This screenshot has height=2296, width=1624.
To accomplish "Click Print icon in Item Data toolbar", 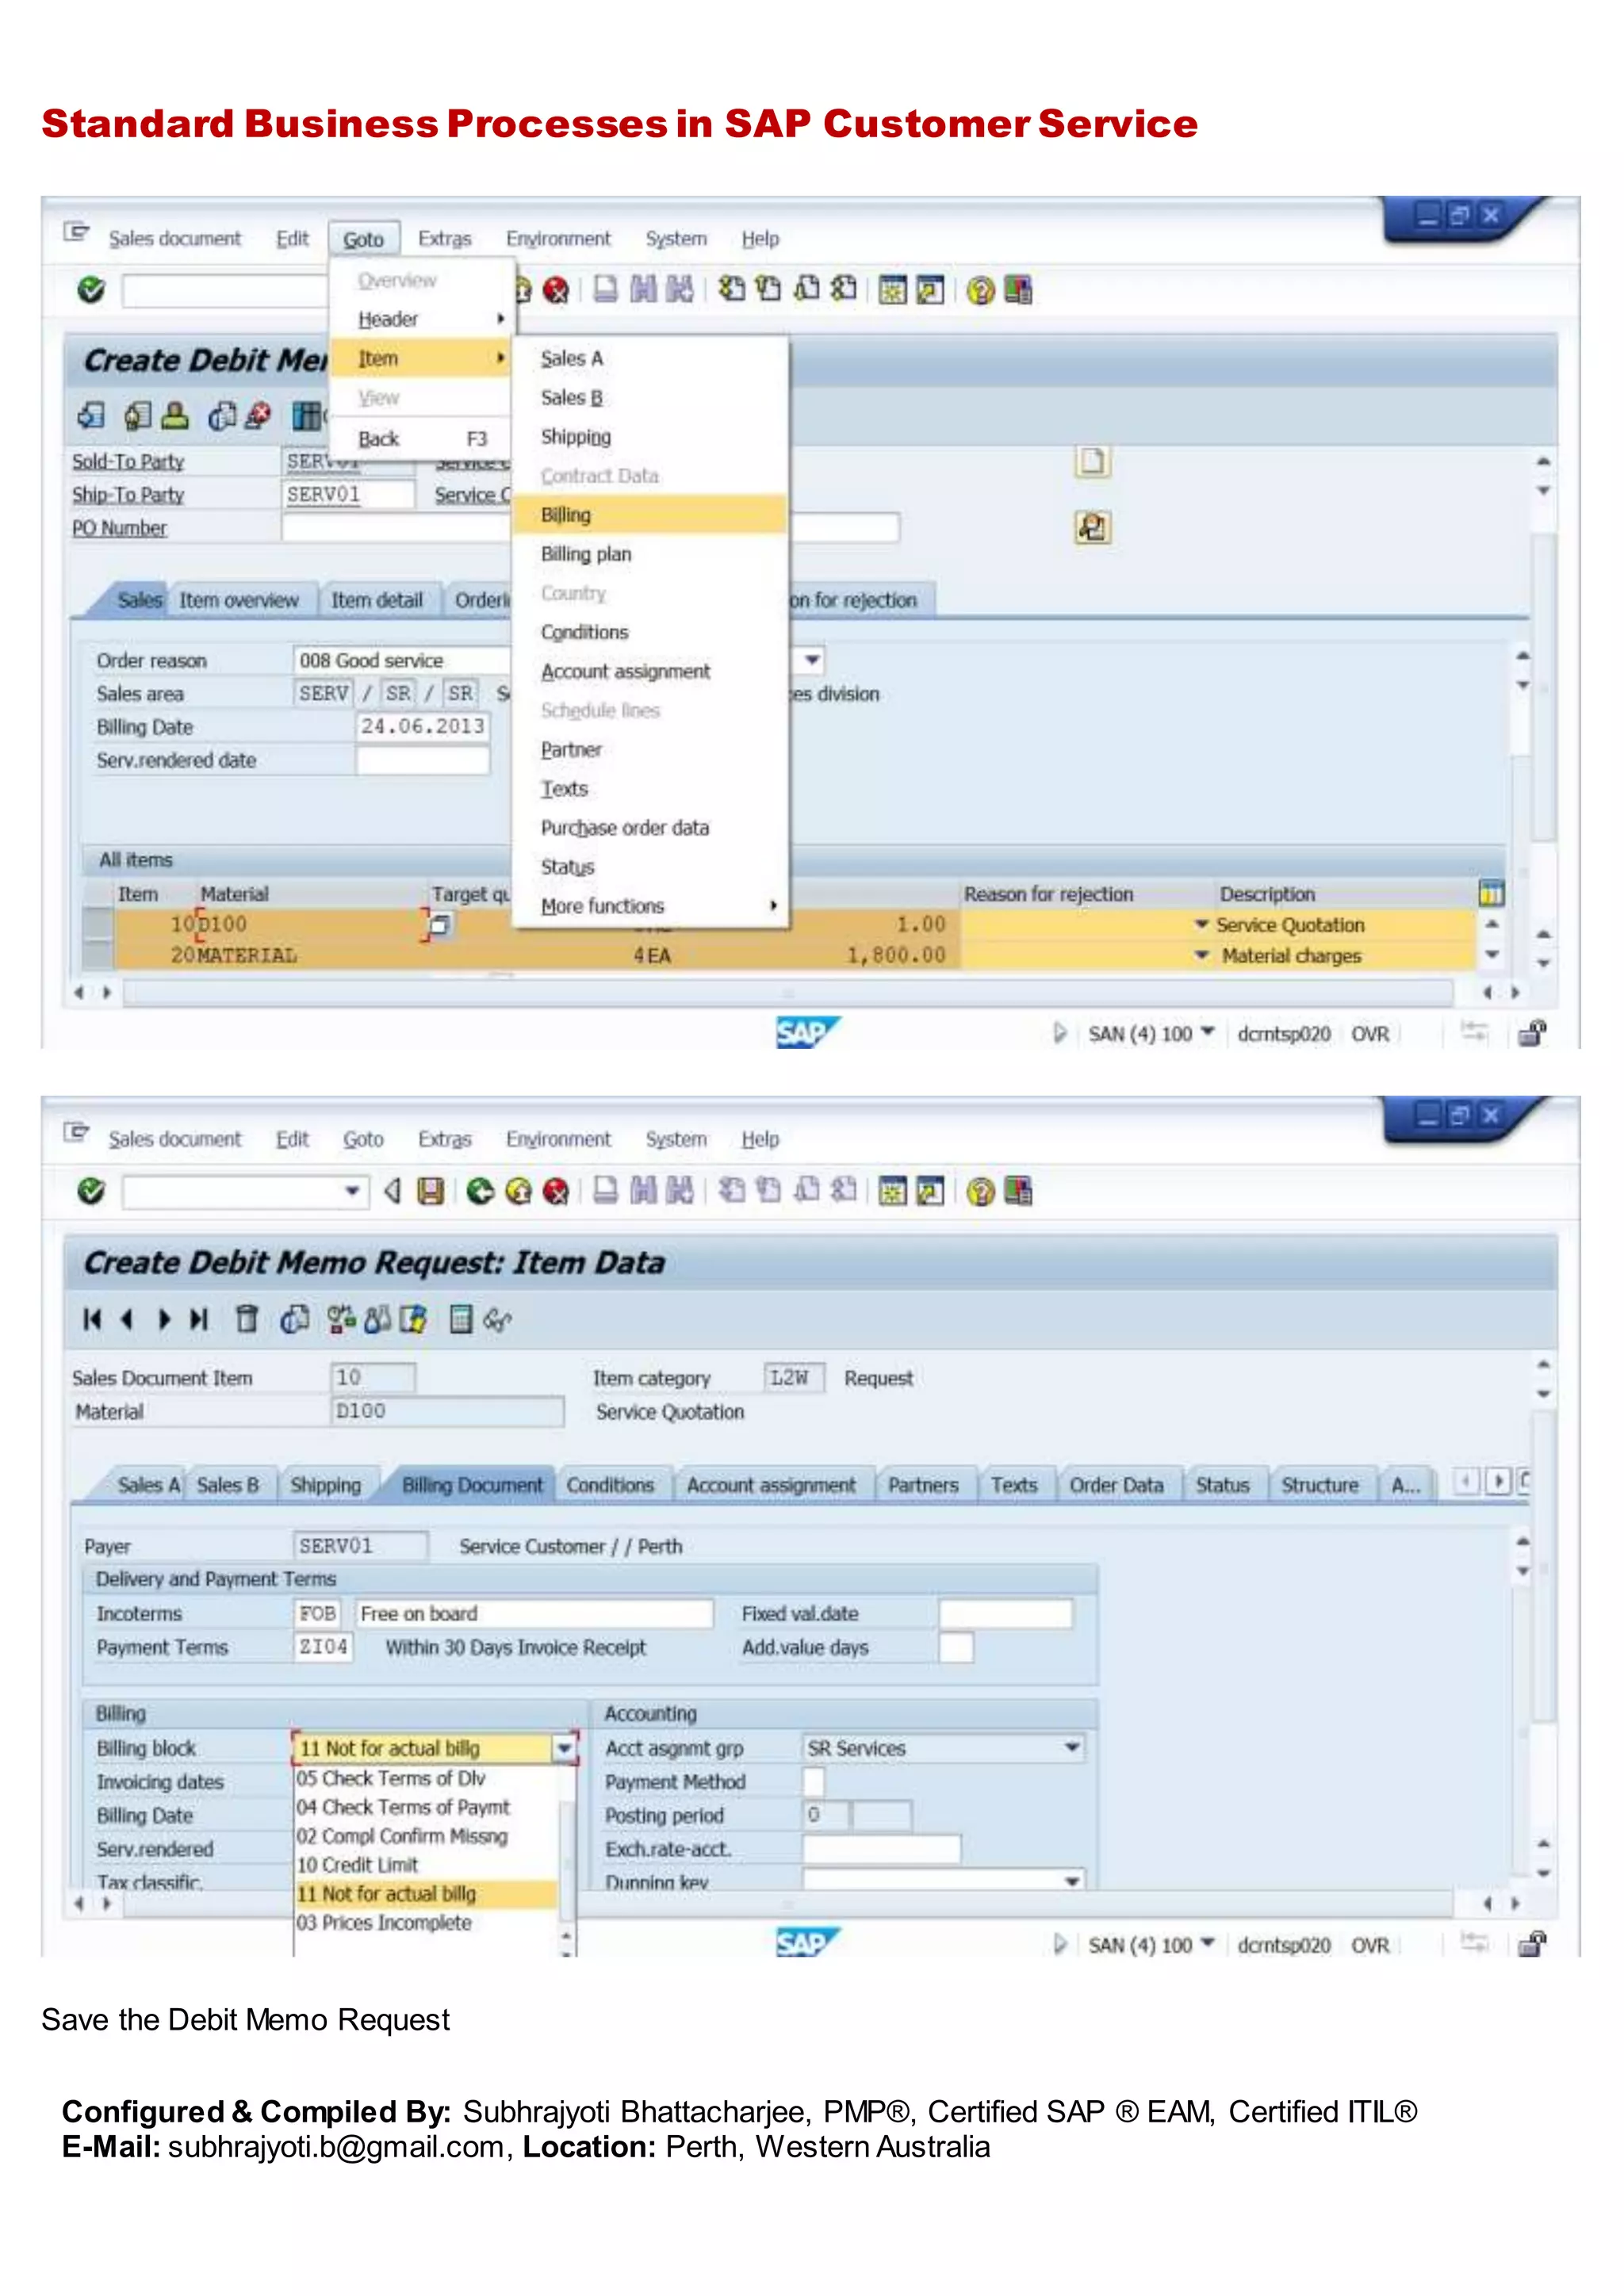I will [605, 1191].
